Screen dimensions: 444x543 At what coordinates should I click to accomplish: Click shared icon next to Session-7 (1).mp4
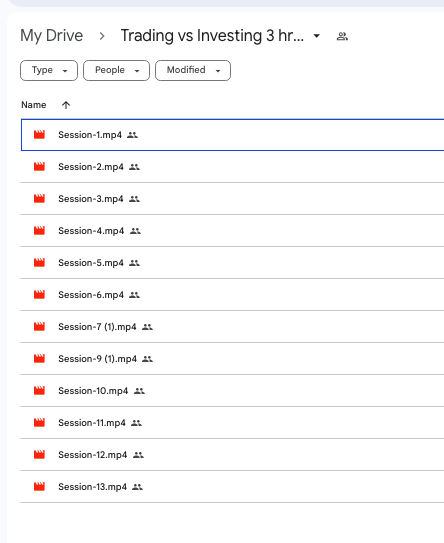[147, 327]
